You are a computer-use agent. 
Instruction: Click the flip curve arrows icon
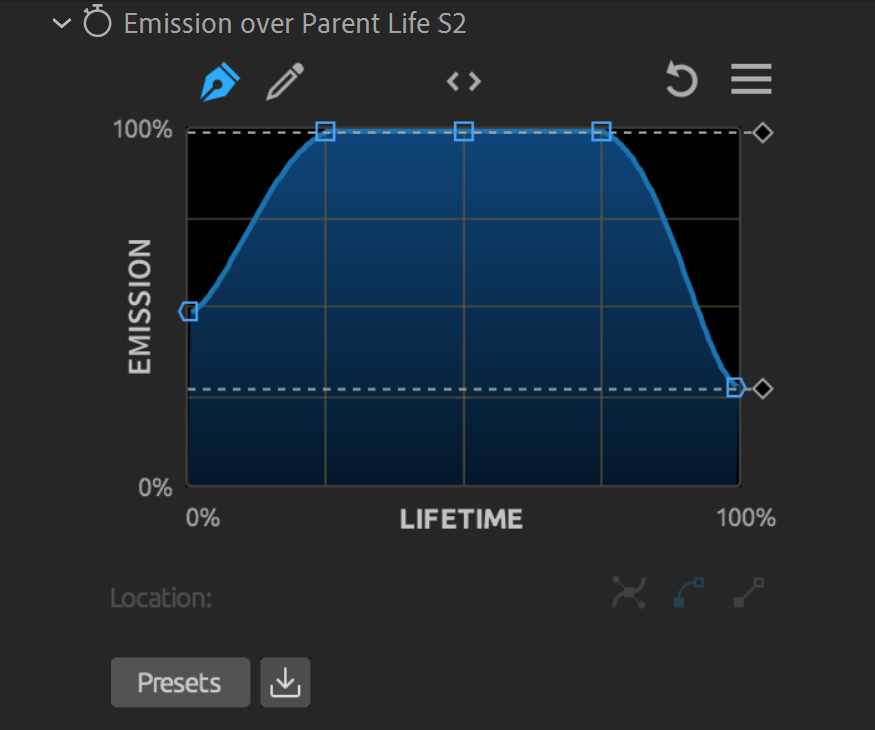464,81
